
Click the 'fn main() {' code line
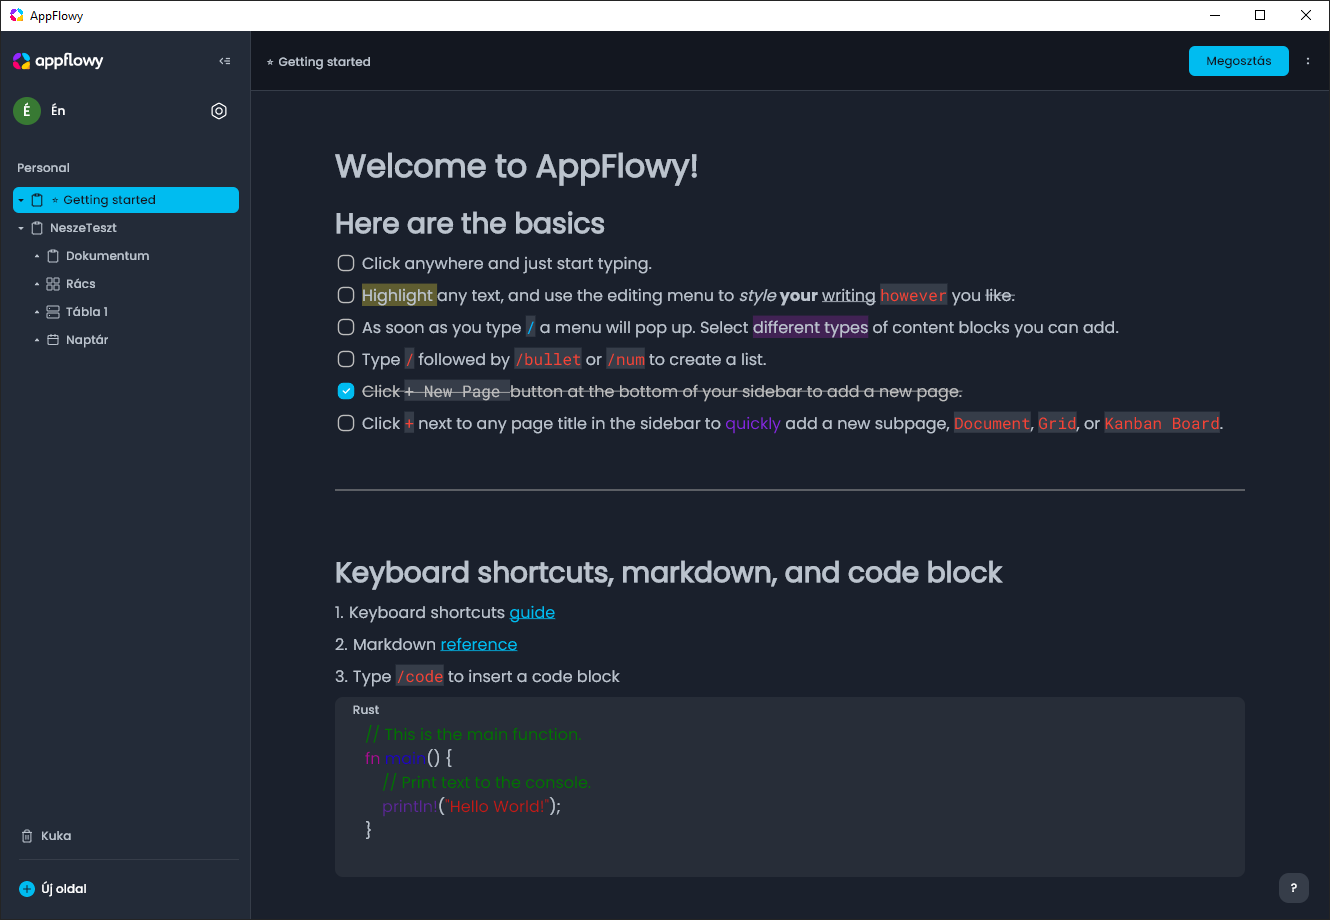point(409,758)
